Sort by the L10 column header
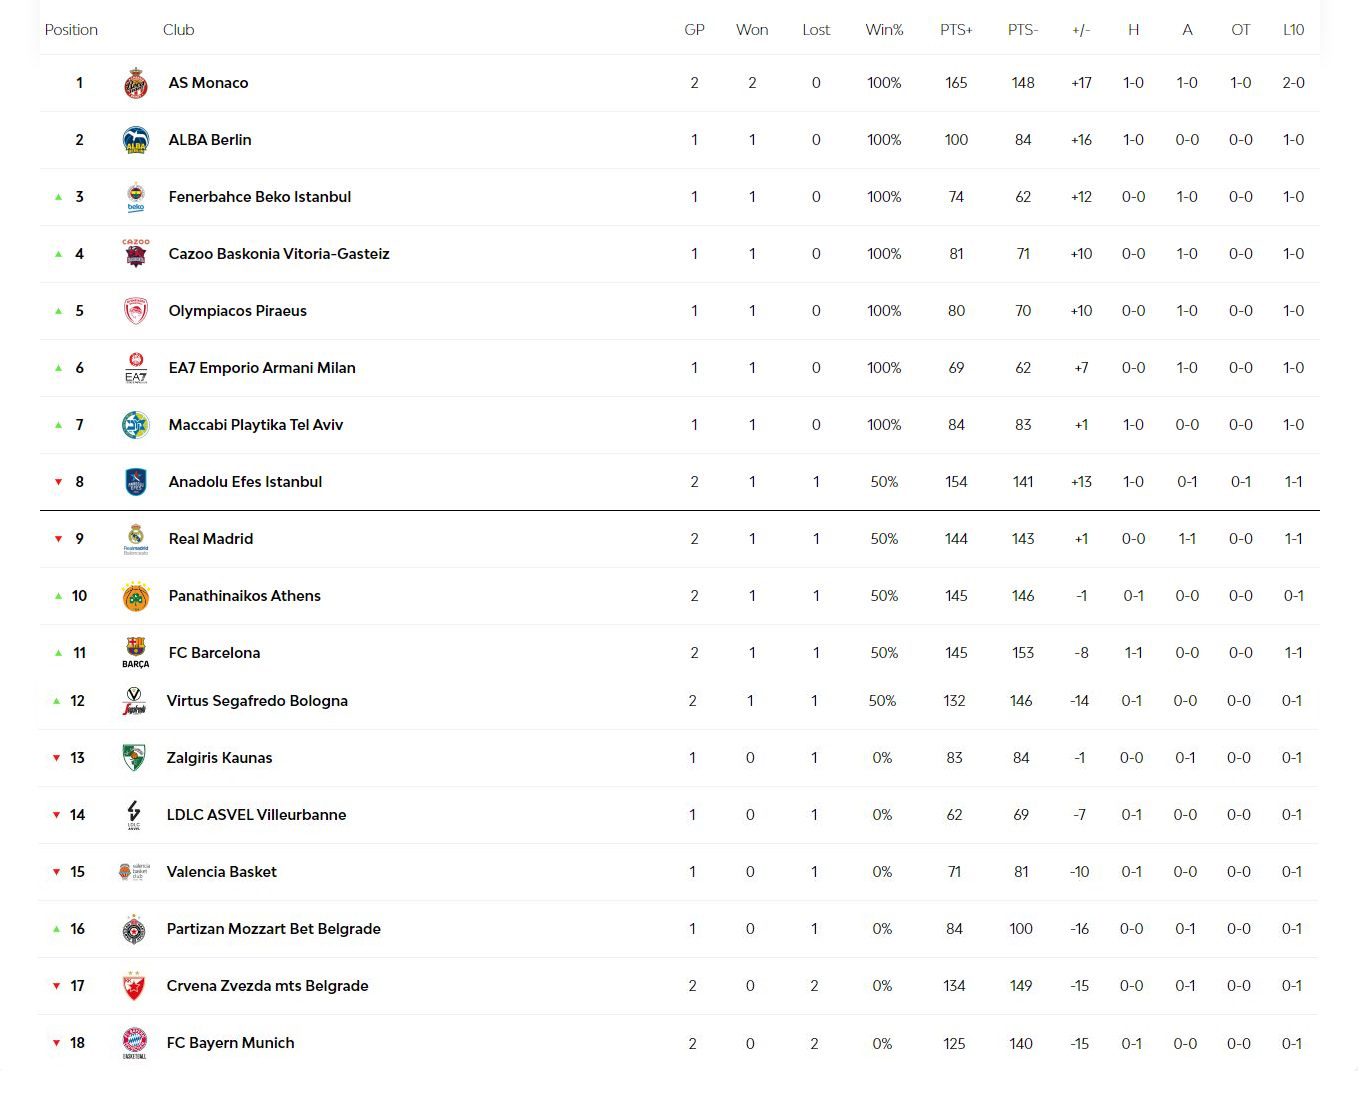This screenshot has height=1096, width=1360. [x=1293, y=30]
